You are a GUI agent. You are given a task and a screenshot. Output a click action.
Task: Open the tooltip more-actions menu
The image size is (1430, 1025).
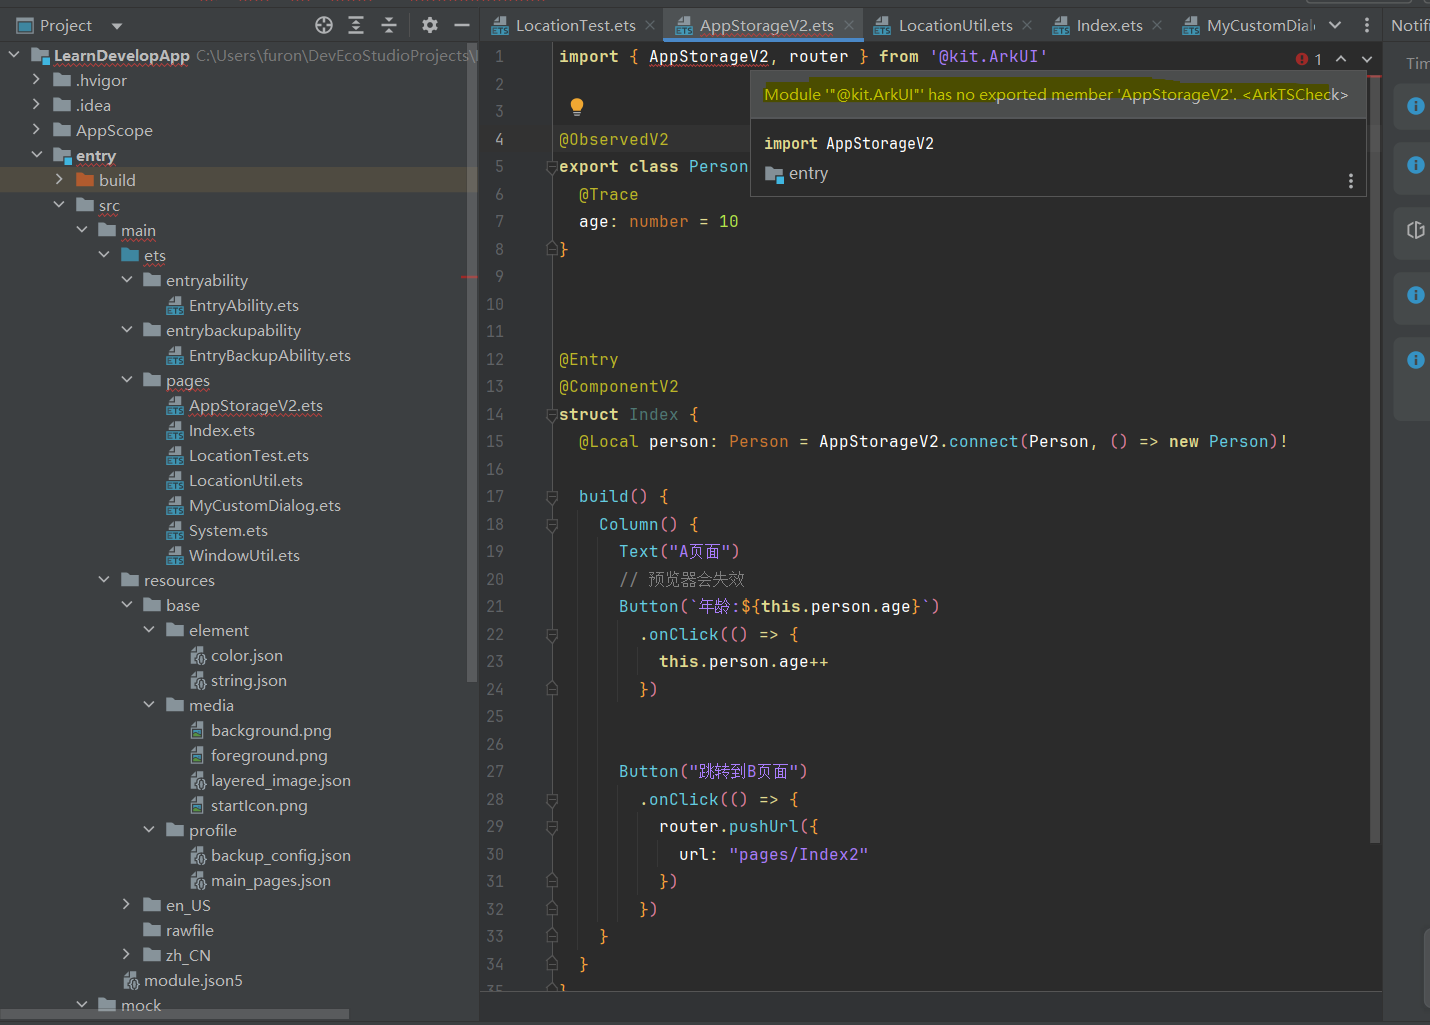coord(1351,181)
